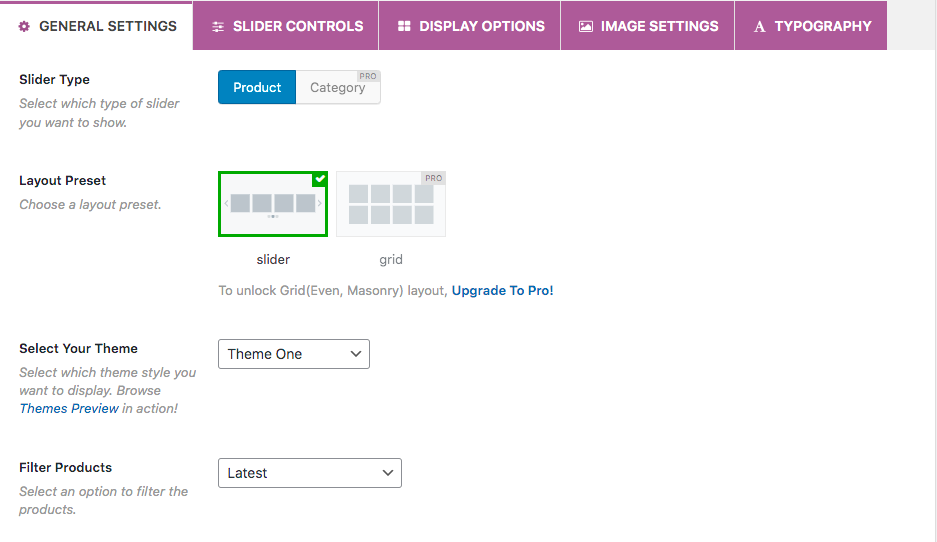Click the grid icon beside Display Options
The height and width of the screenshot is (542, 937).
coord(405,26)
